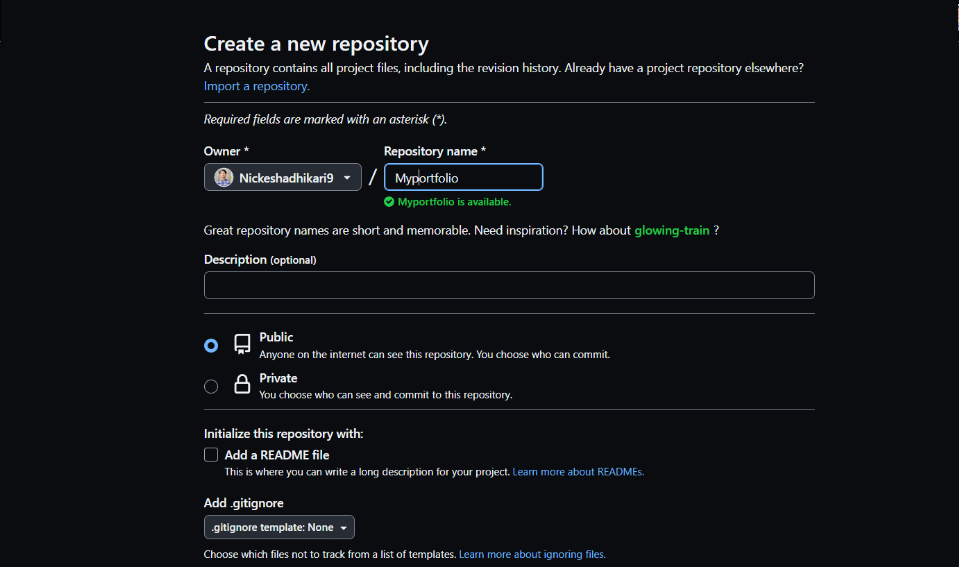Open the .gitignore template dropdown
This screenshot has height=567, width=959.
pyautogui.click(x=279, y=527)
